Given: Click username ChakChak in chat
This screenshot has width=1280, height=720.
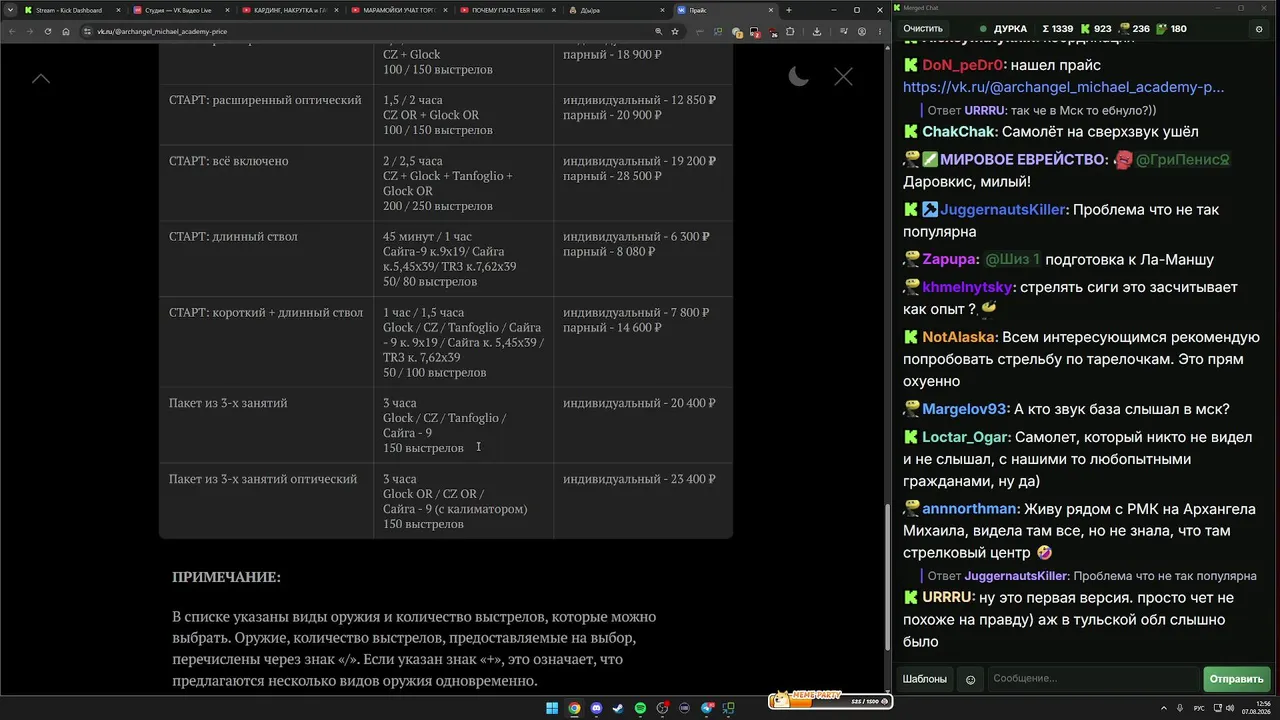Looking at the screenshot, I should (958, 132).
